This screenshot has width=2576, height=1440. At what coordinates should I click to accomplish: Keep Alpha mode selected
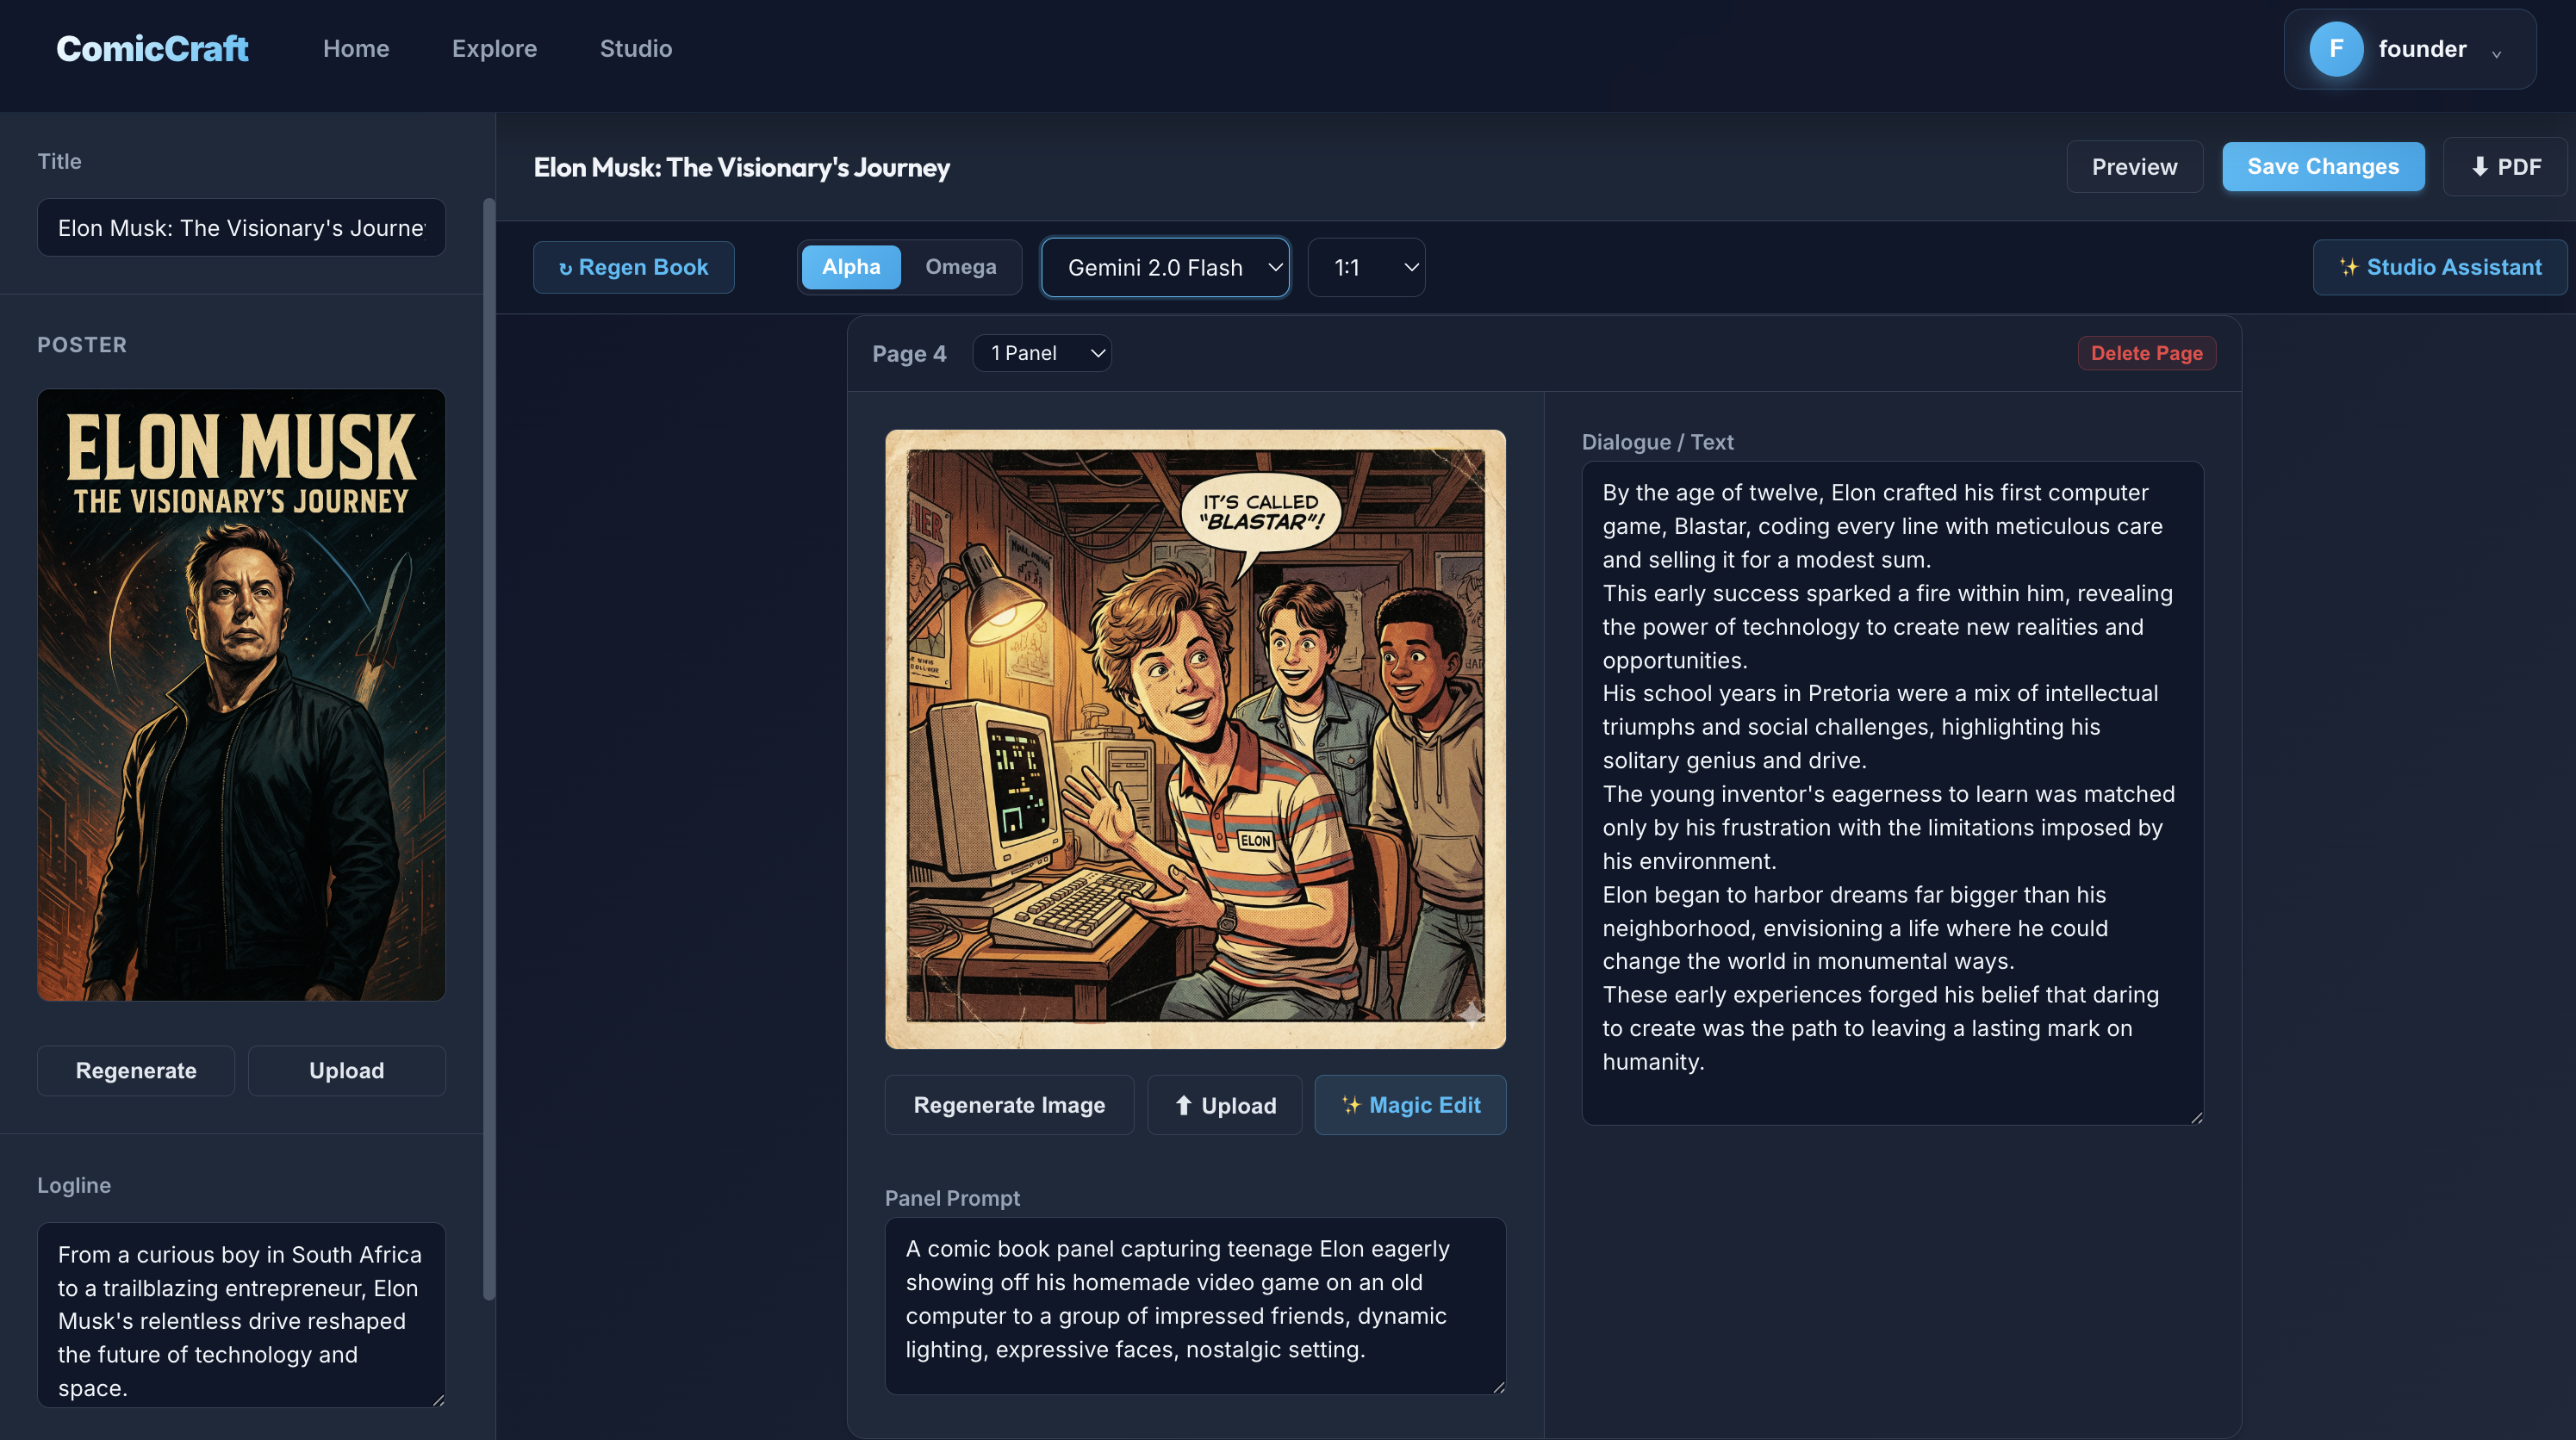pyautogui.click(x=850, y=267)
